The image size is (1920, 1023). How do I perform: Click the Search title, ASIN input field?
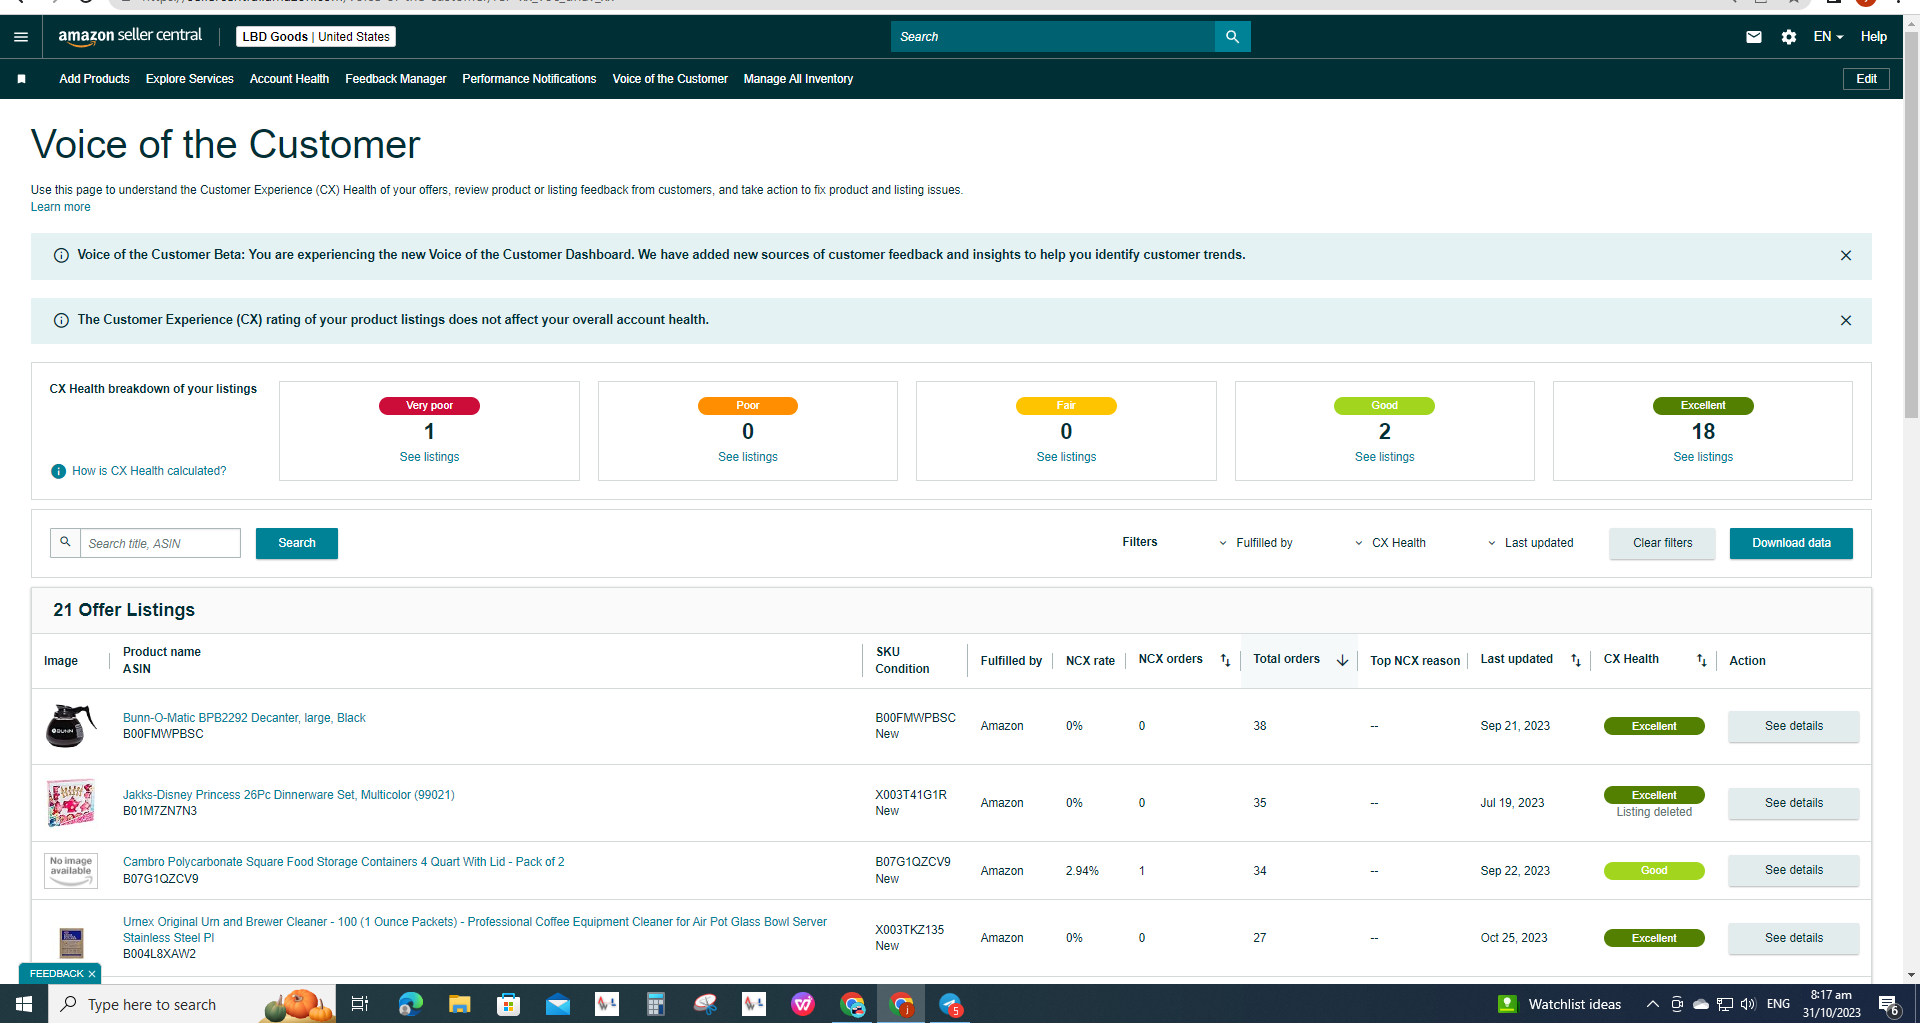point(160,543)
